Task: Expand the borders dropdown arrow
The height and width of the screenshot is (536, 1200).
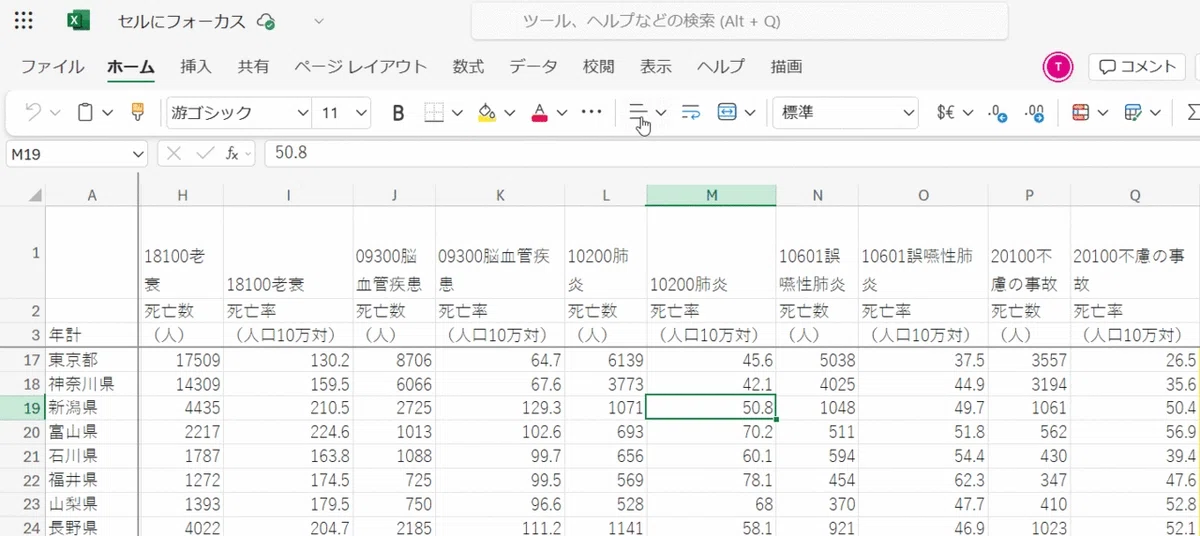Action: point(457,113)
